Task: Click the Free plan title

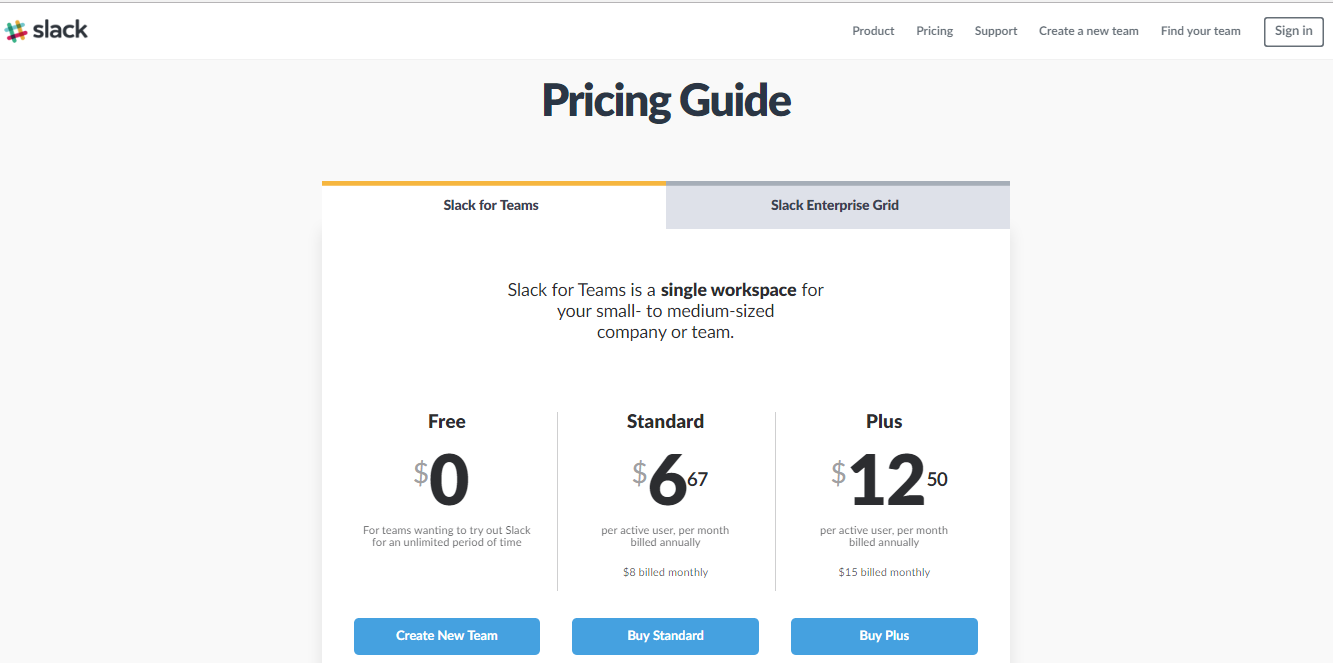Action: [446, 421]
